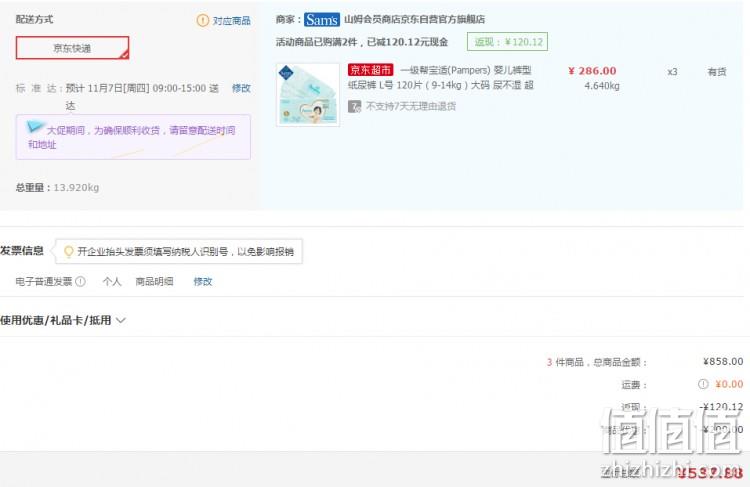Click the x3 quantity label
This screenshot has height=487, width=750.
[673, 72]
